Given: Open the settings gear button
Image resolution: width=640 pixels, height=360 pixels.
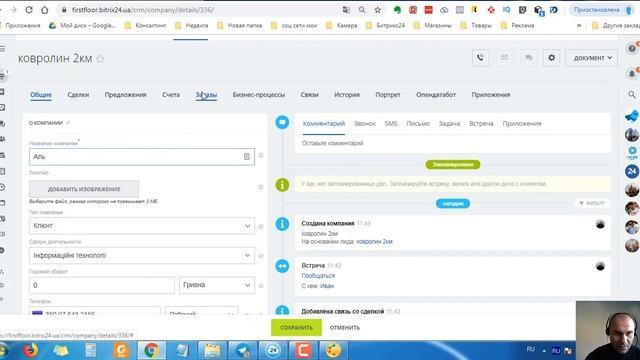Looking at the screenshot, I should point(551,58).
